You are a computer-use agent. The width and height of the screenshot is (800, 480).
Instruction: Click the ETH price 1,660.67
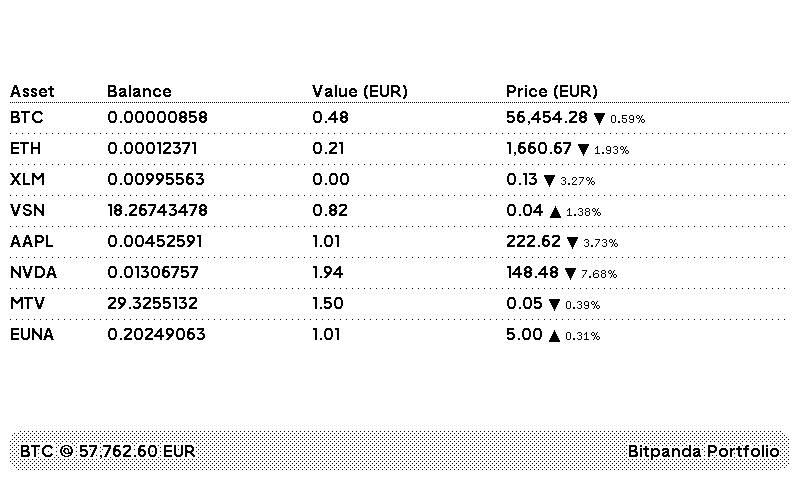pyautogui.click(x=539, y=149)
